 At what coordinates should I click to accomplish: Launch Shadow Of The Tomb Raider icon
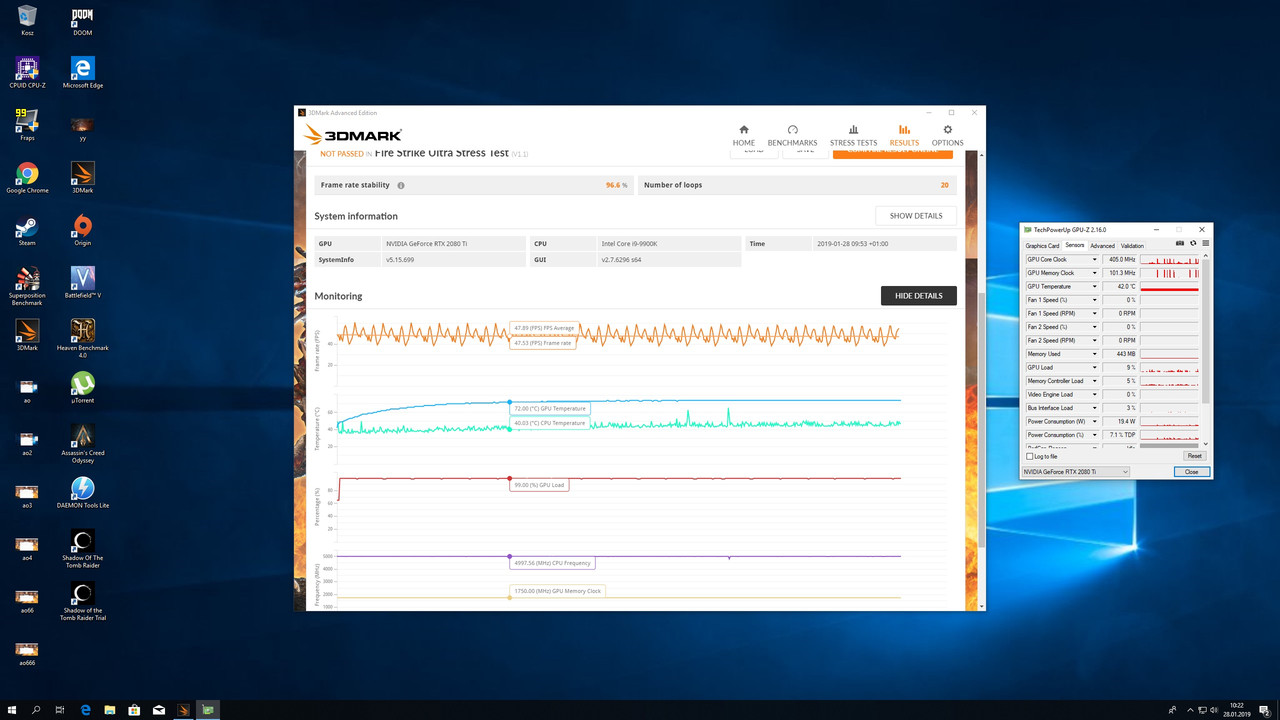82,549
